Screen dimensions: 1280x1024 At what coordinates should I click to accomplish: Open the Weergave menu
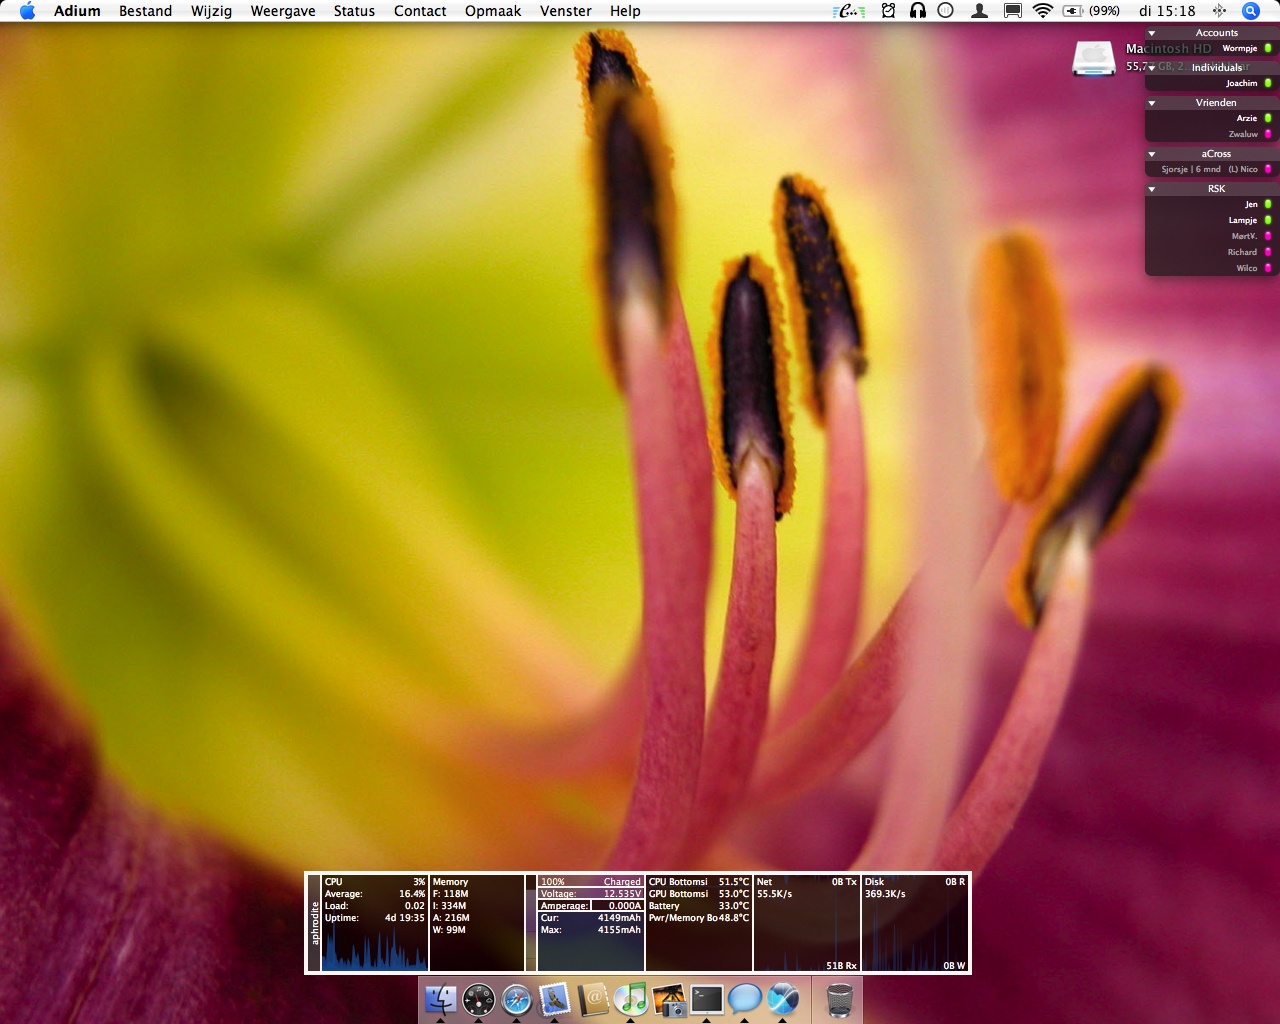[283, 11]
